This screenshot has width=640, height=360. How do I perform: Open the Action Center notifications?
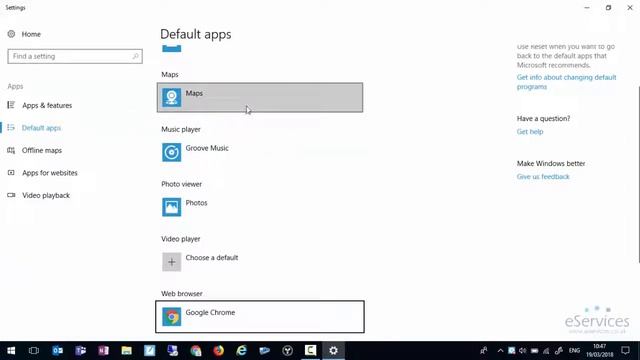(625, 350)
